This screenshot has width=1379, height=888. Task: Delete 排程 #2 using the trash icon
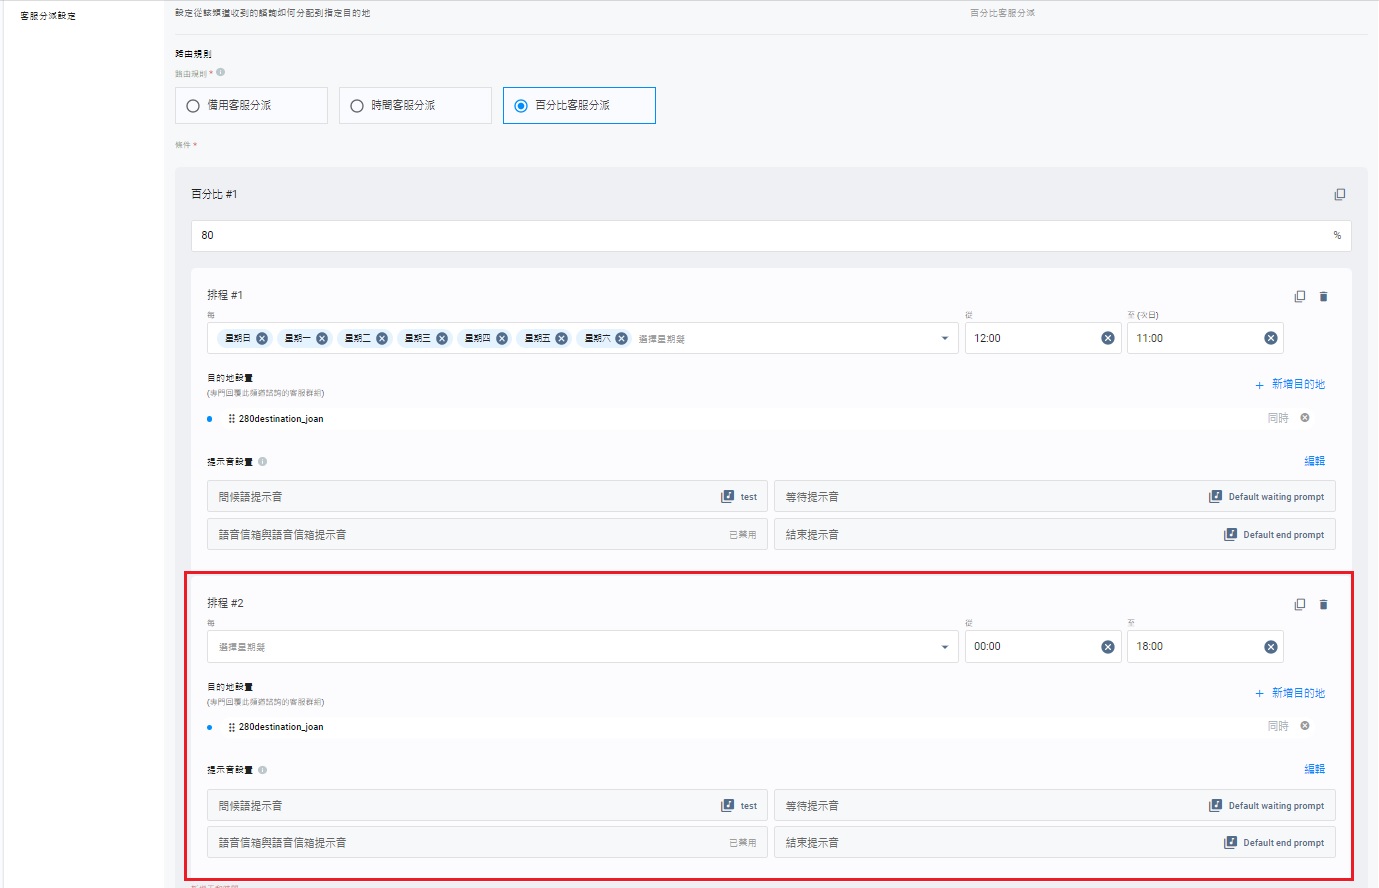(x=1324, y=604)
